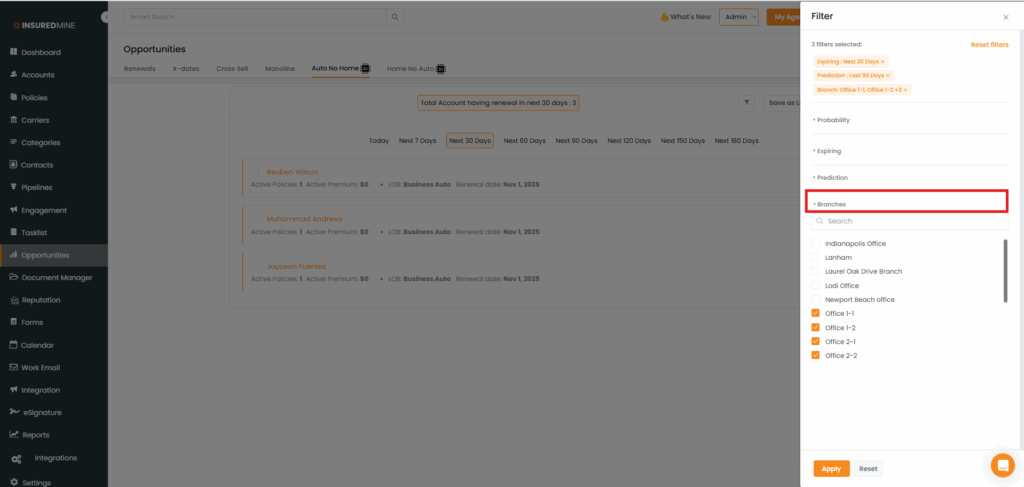Remove the Expiring Next 30 Days filter chip

pos(882,62)
